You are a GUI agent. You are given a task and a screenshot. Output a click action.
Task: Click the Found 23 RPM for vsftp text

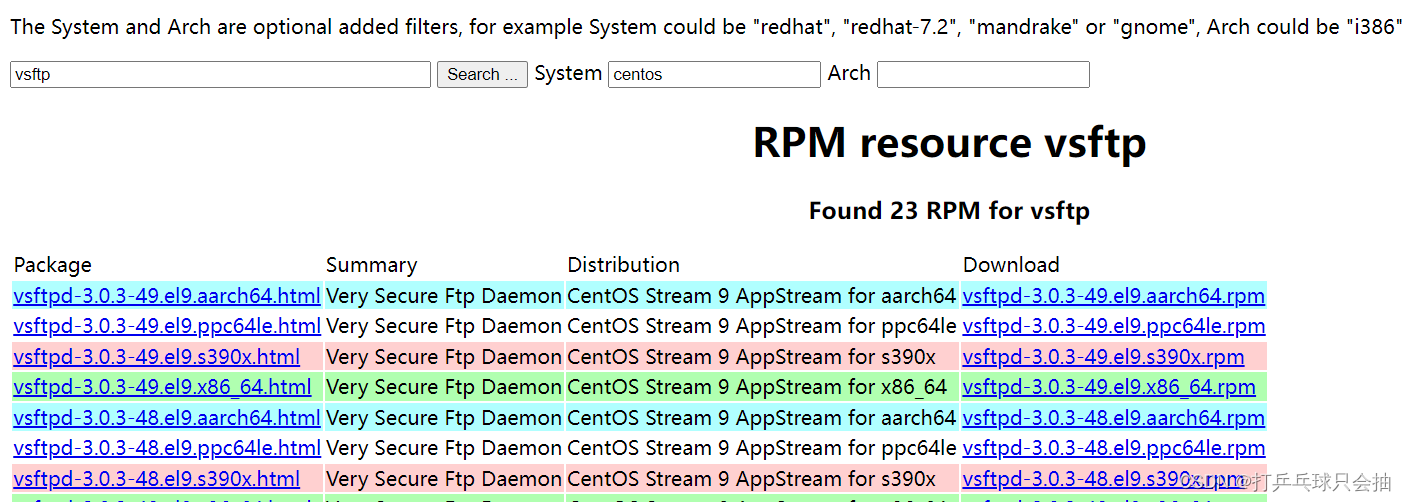(x=949, y=211)
